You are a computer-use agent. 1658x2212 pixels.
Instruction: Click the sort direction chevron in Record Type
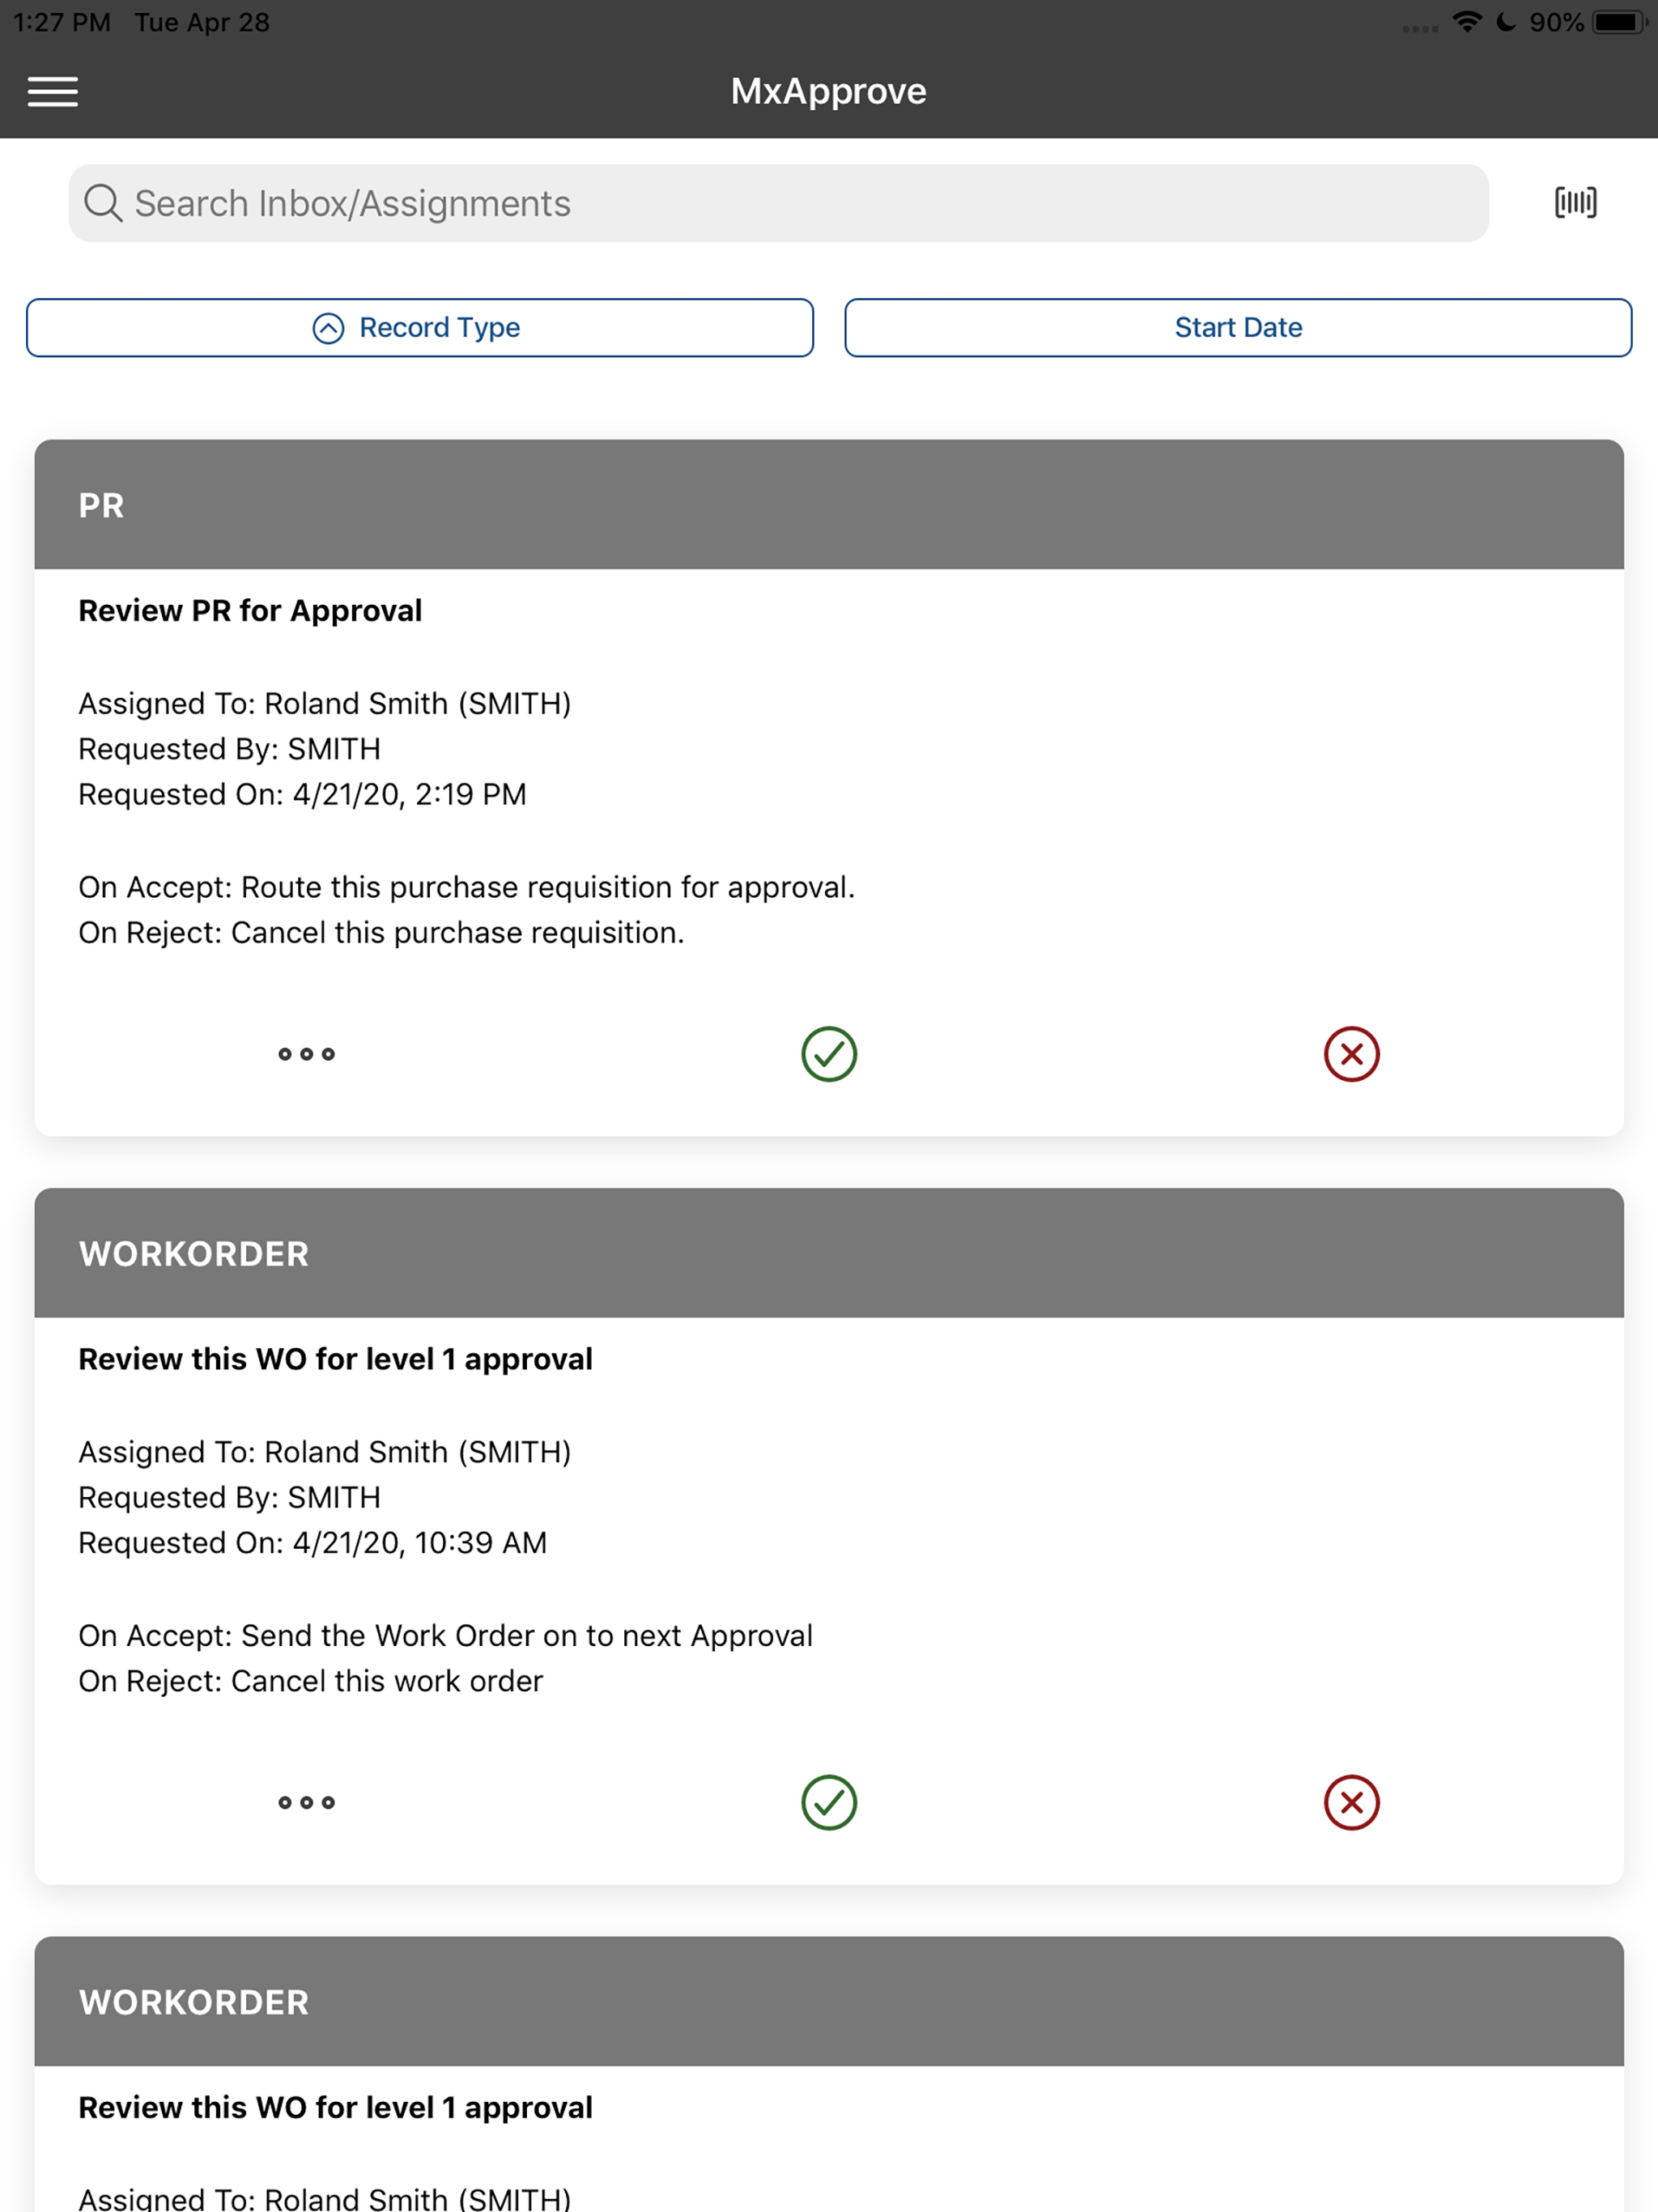[x=328, y=328]
